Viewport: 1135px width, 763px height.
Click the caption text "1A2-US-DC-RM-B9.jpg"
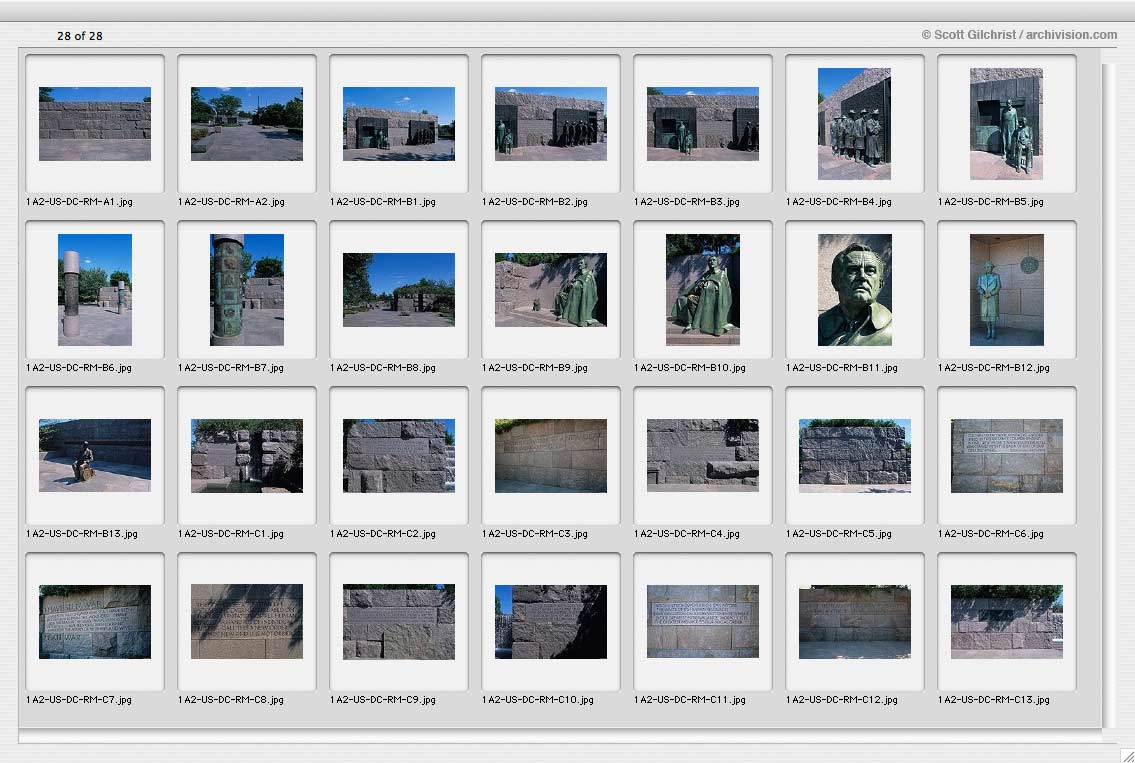coord(535,368)
